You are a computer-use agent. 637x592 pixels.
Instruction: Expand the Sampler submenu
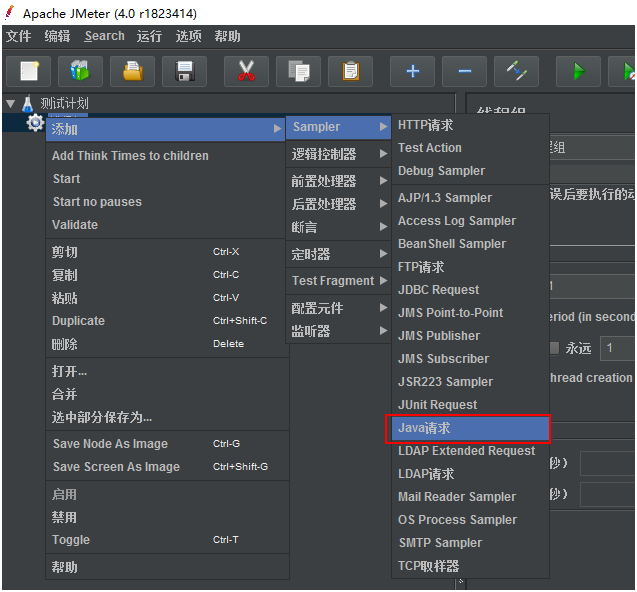(338, 127)
